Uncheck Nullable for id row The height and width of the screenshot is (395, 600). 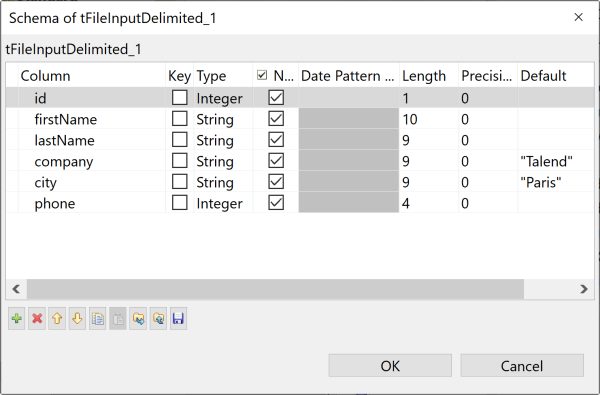point(276,98)
